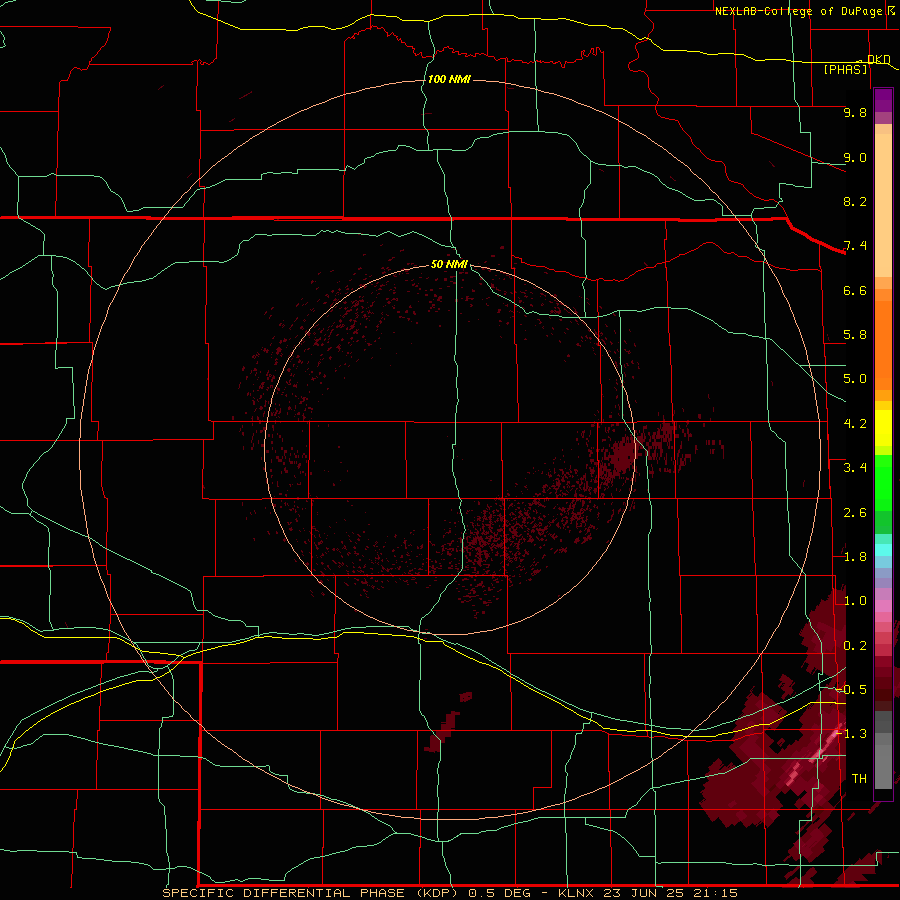
Task: Click the bright green band of the color scale
Action: click(x=883, y=483)
